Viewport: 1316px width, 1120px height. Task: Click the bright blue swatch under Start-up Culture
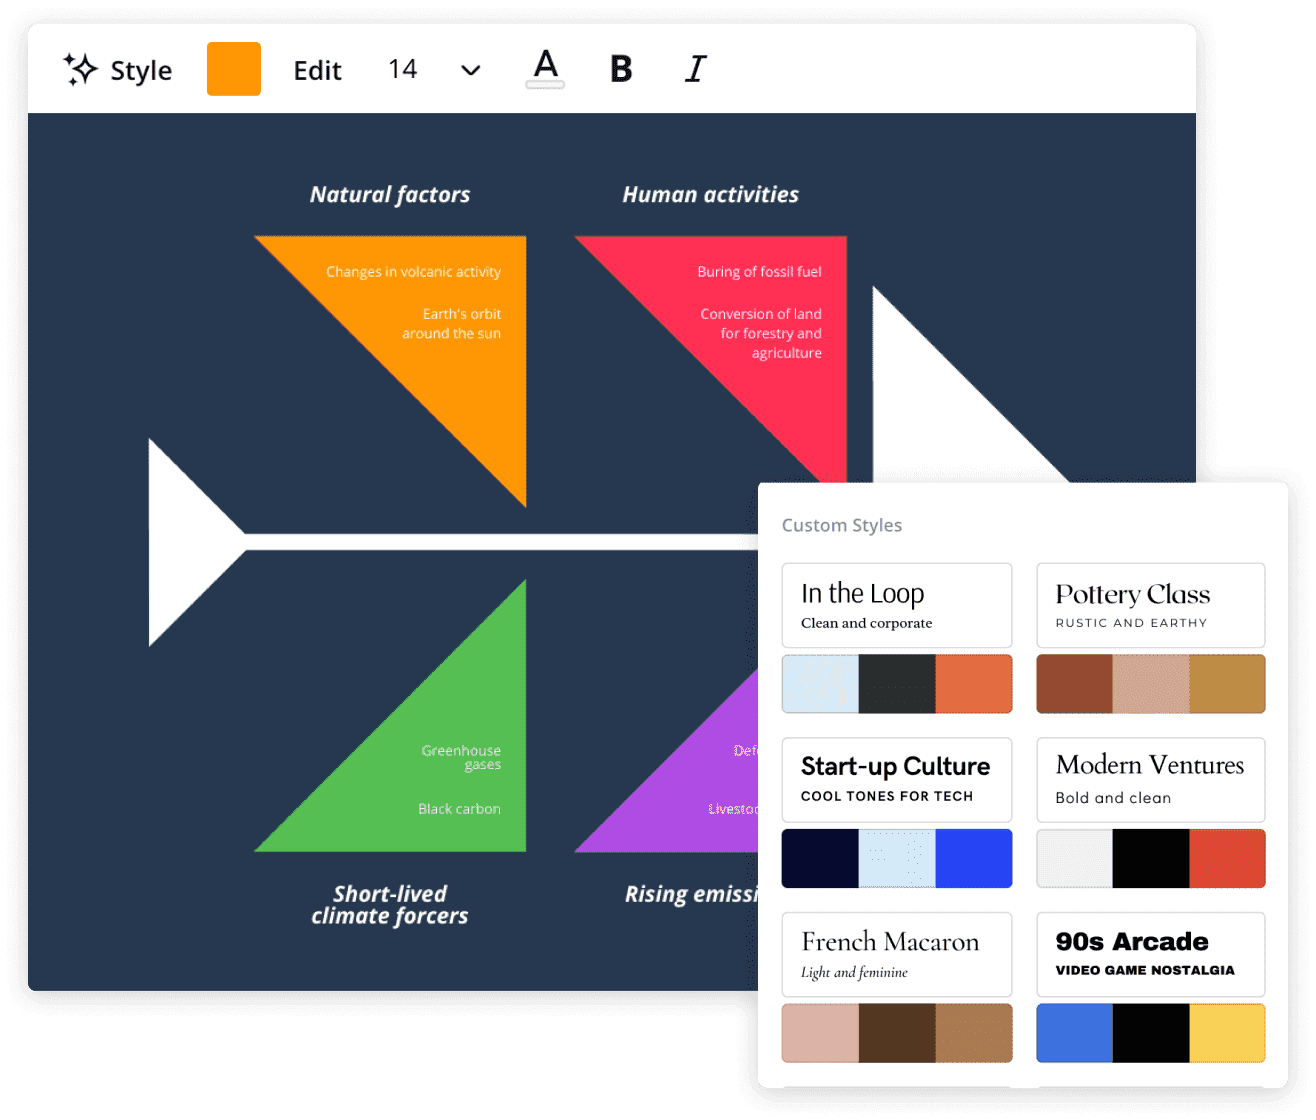(975, 857)
